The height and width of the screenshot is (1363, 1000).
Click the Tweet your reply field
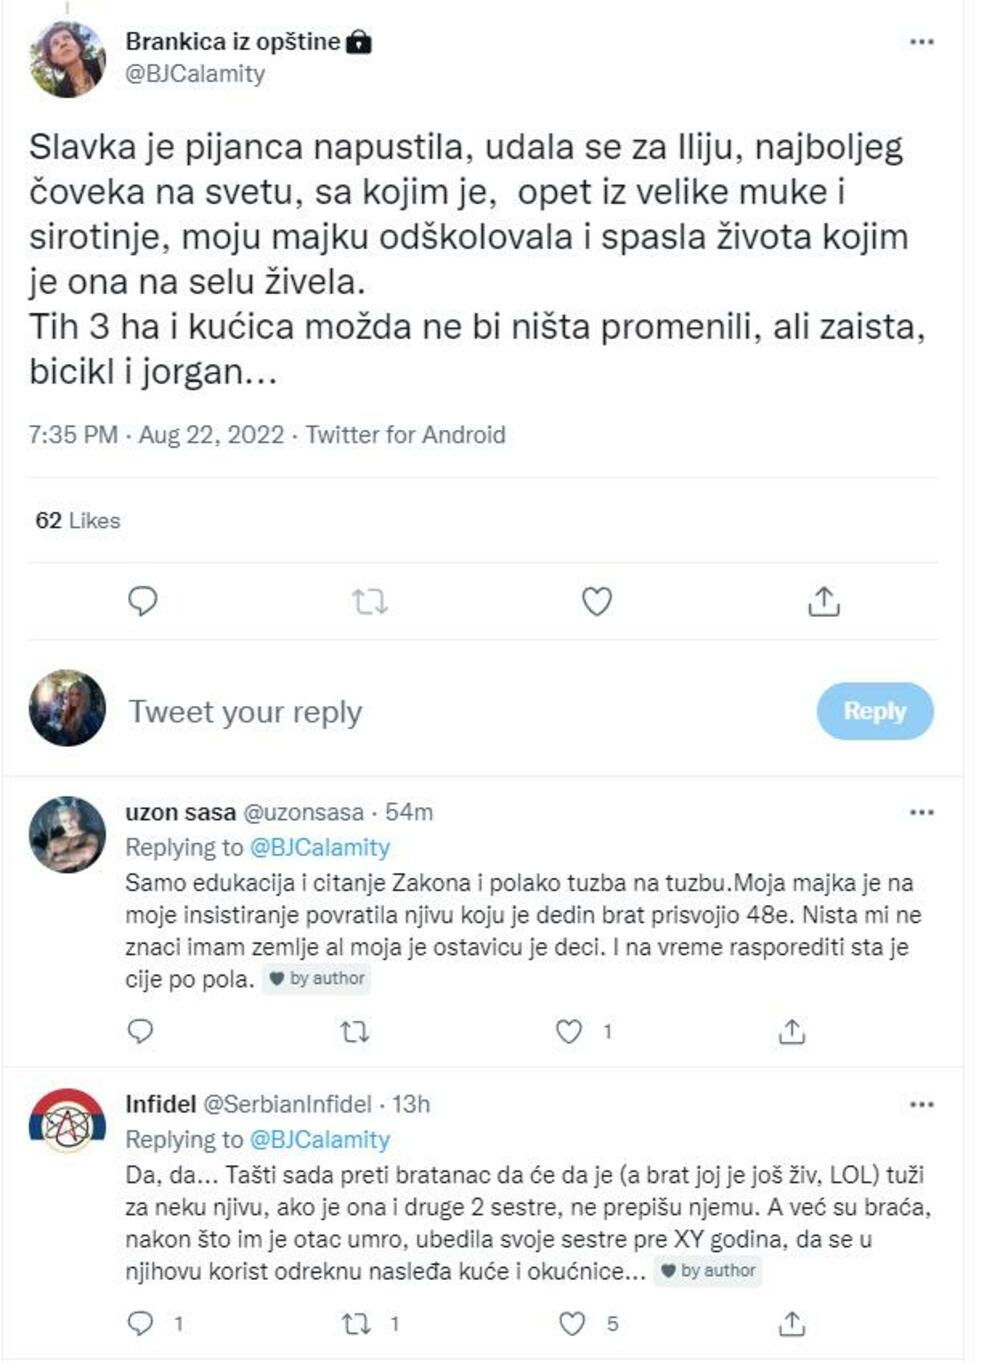coord(244,712)
